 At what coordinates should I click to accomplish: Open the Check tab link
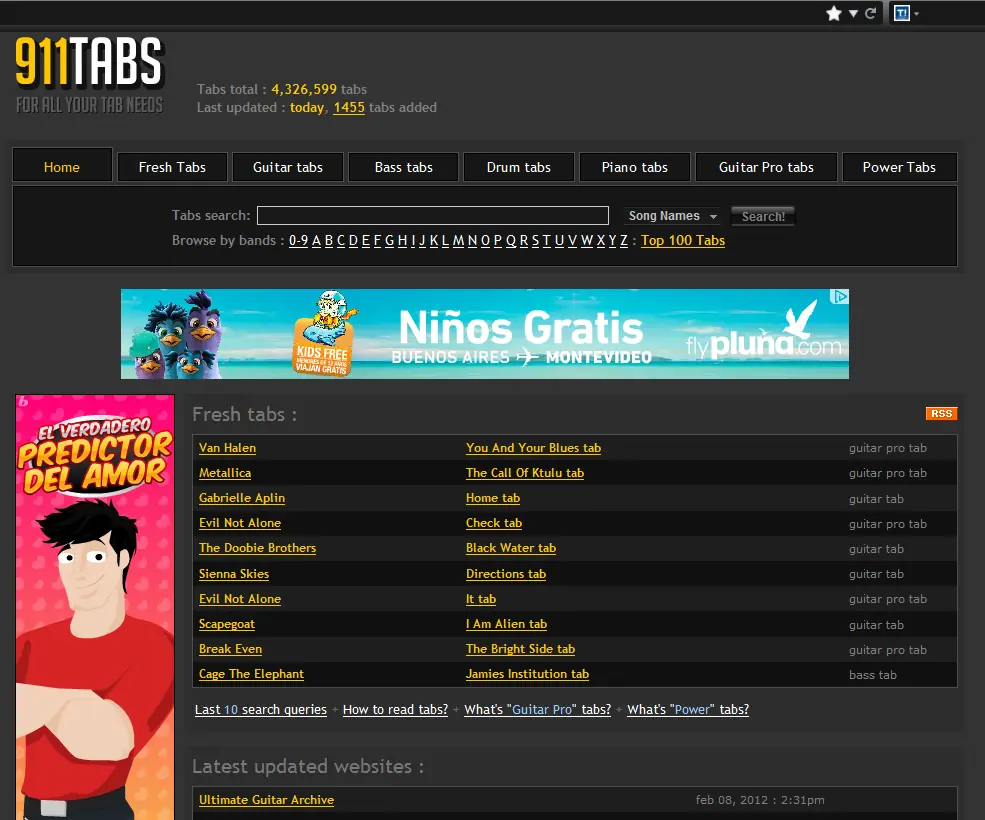[494, 523]
